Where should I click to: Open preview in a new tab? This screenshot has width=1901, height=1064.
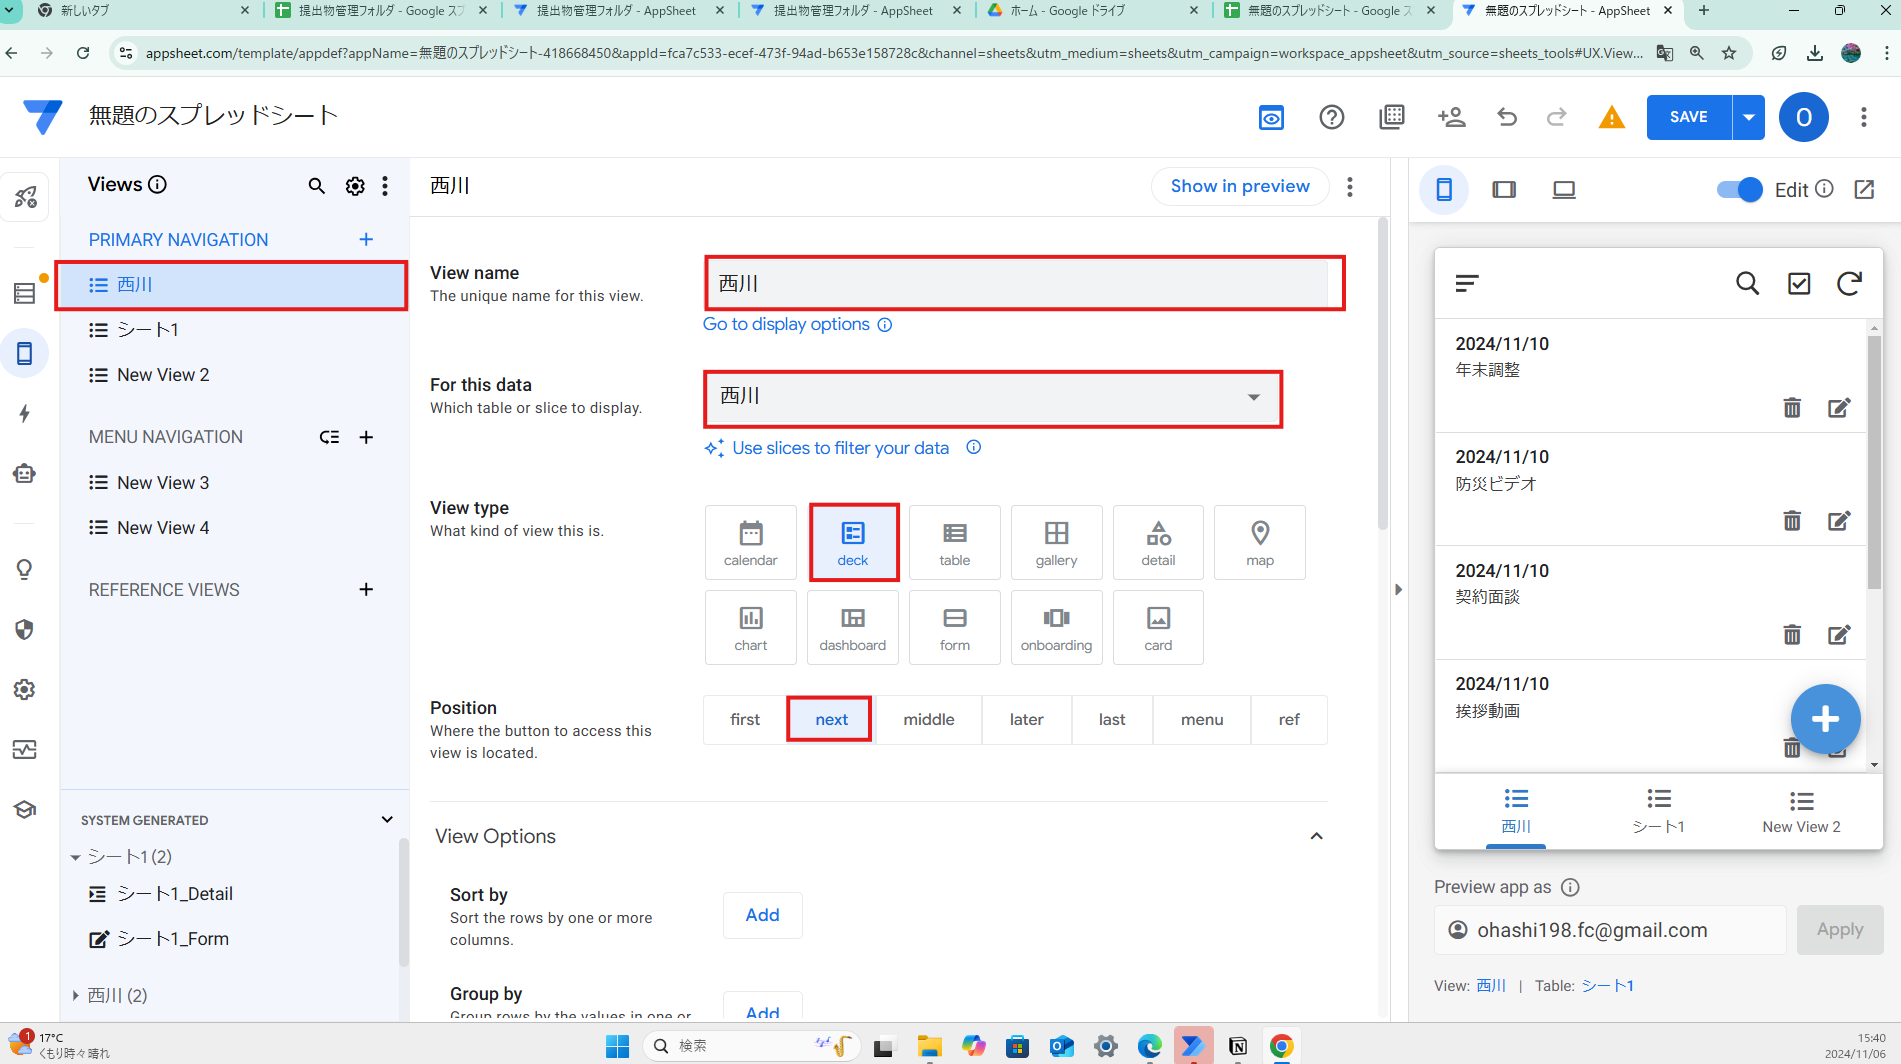pyautogui.click(x=1864, y=189)
